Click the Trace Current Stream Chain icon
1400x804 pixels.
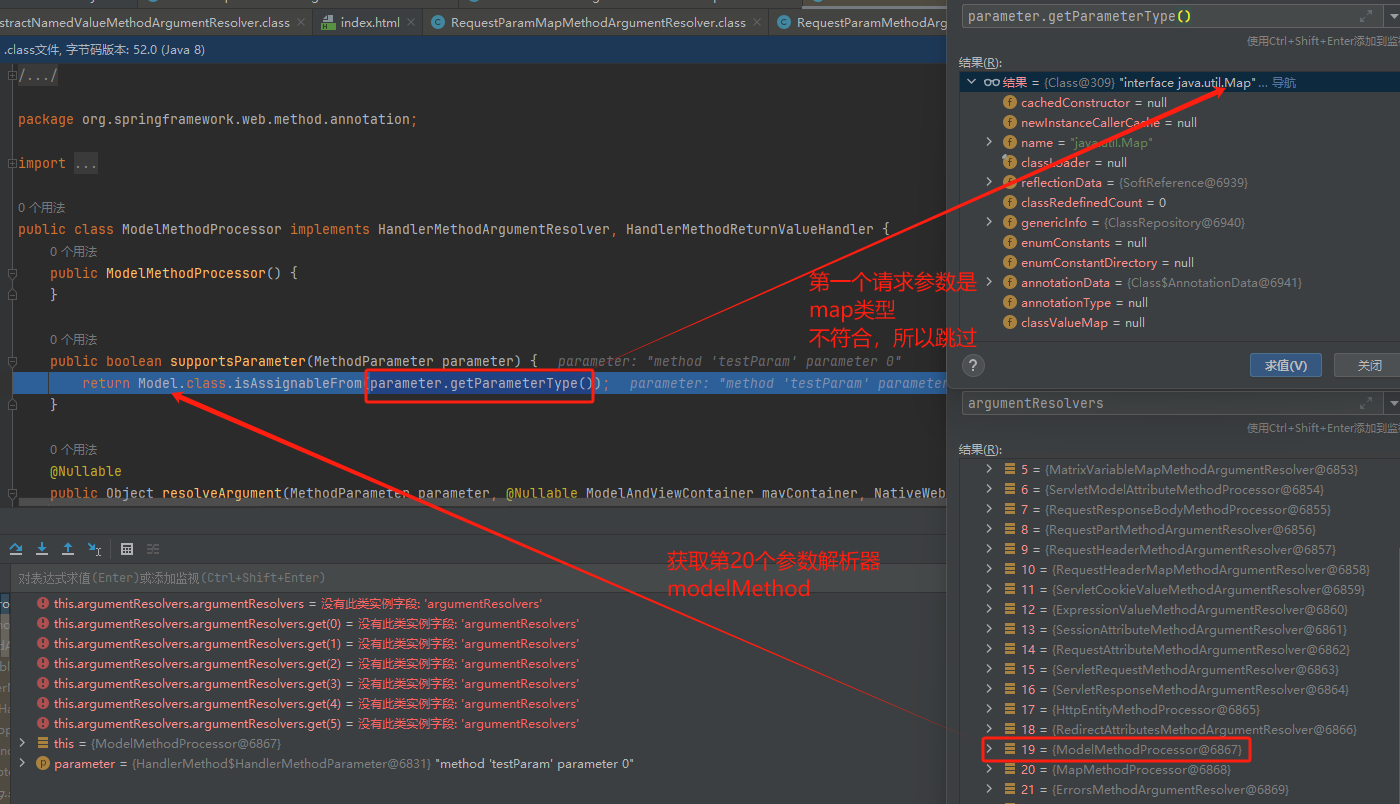tap(153, 549)
